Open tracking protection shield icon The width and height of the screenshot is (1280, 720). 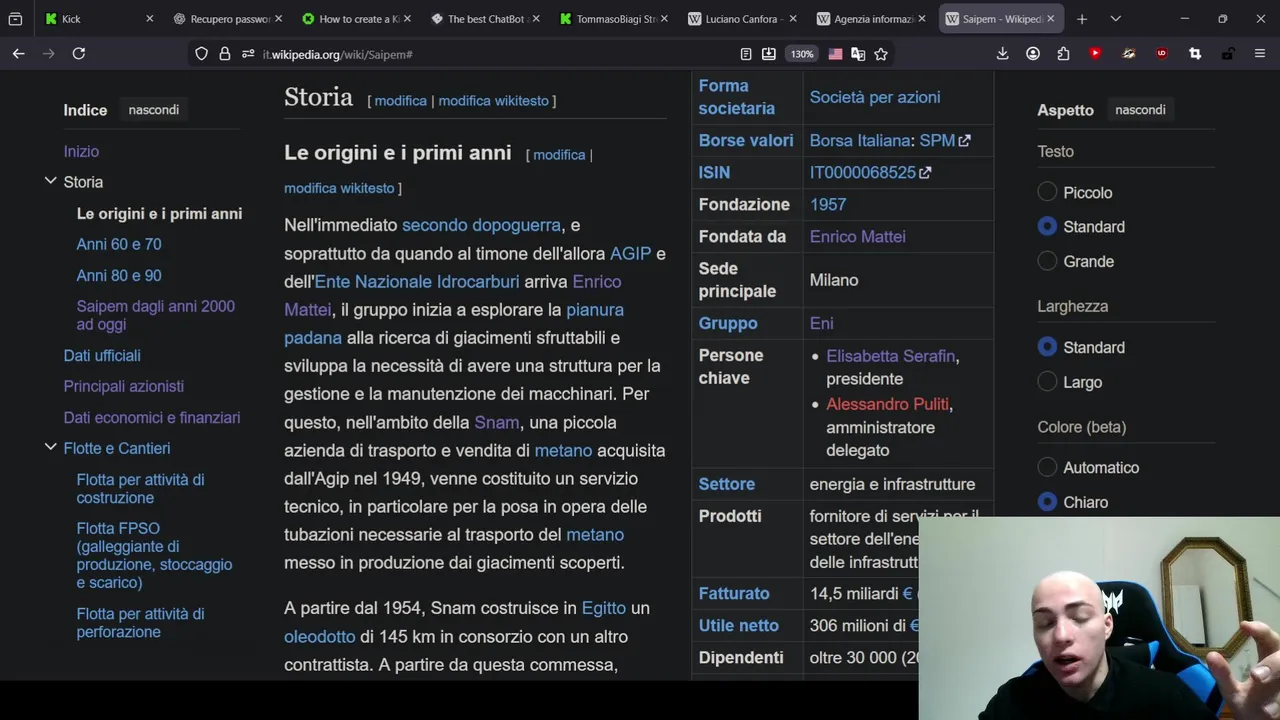pos(201,54)
